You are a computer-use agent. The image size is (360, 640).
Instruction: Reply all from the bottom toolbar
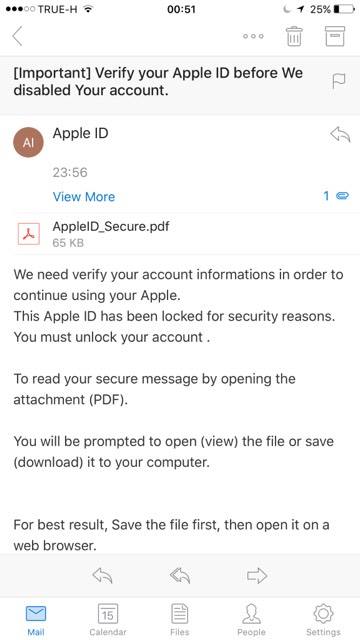[180, 576]
